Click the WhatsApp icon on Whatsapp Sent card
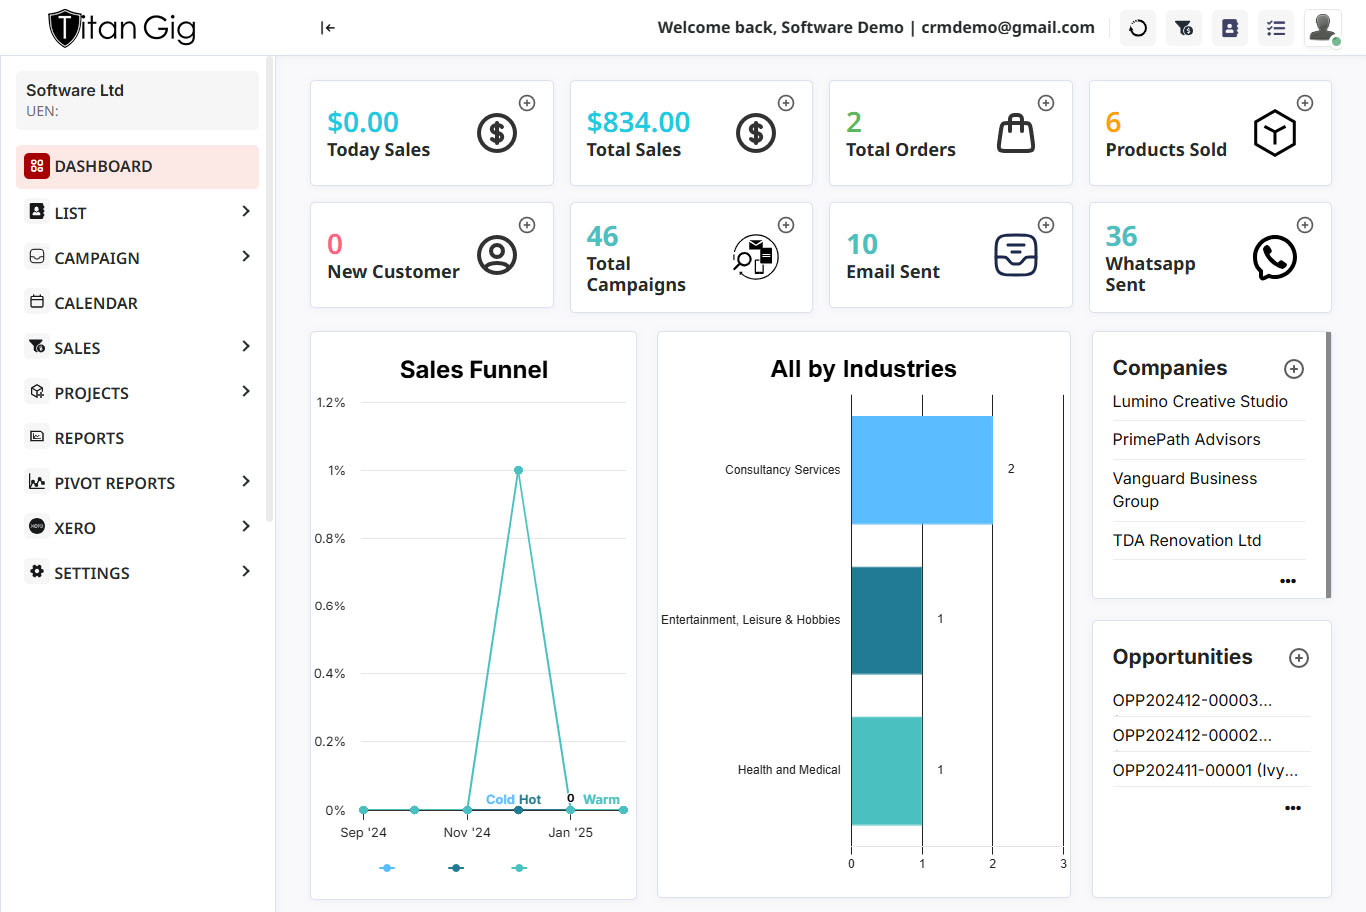Screen dimensions: 1366x912 (1274, 258)
